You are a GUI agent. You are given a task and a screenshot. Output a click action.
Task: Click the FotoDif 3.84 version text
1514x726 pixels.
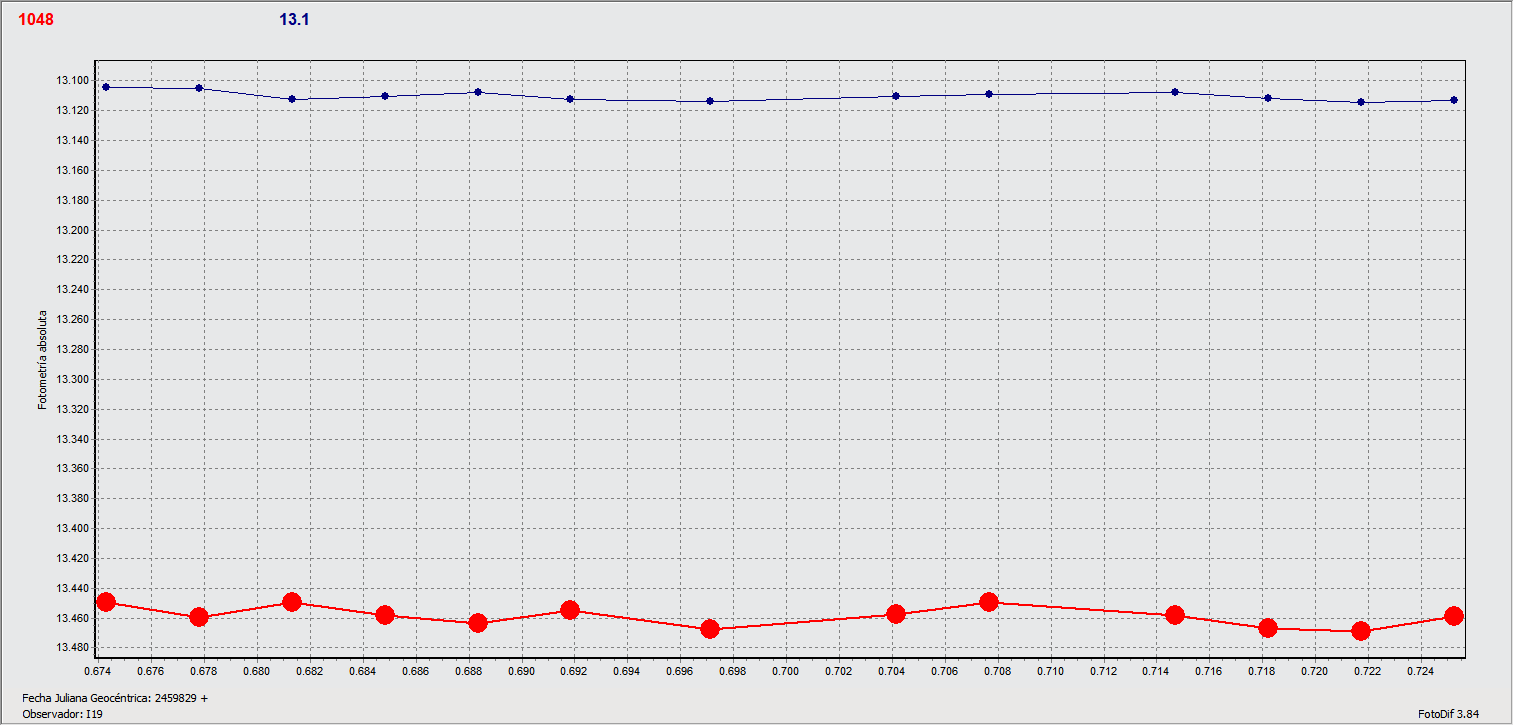pyautogui.click(x=1448, y=714)
